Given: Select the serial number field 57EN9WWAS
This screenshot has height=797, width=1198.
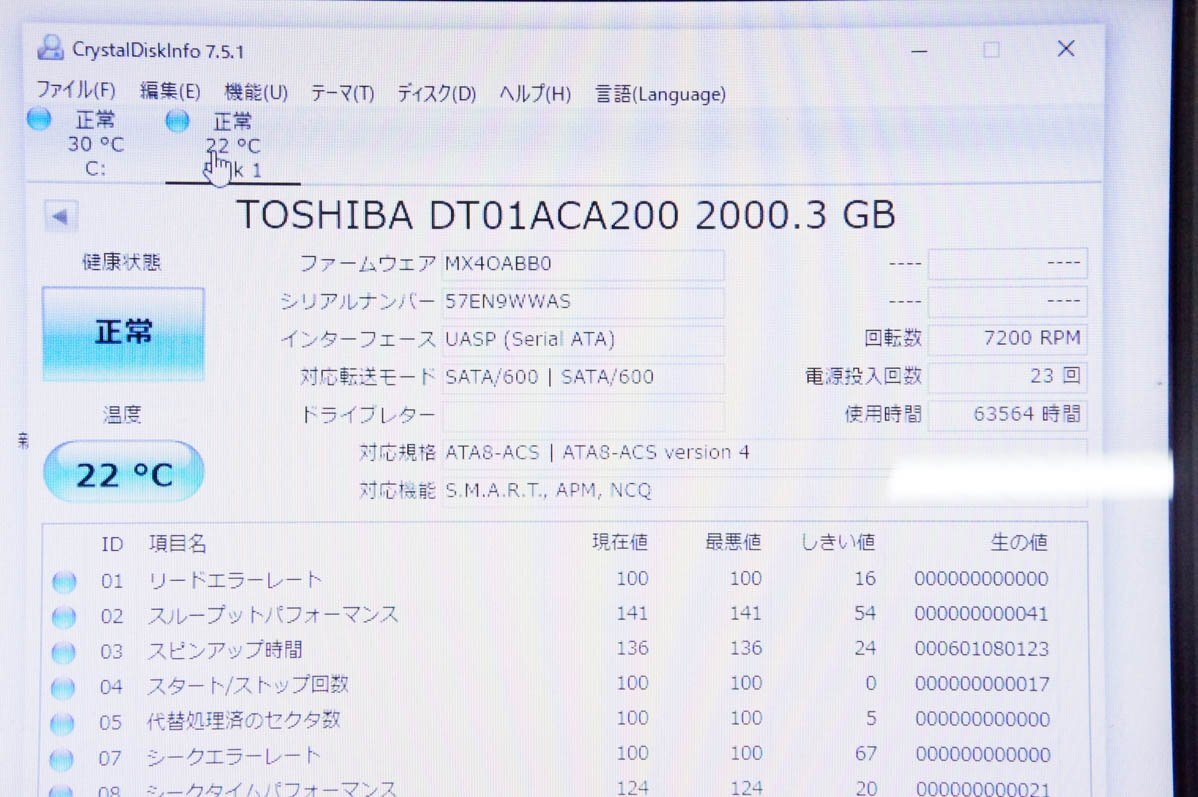Looking at the screenshot, I should (582, 302).
